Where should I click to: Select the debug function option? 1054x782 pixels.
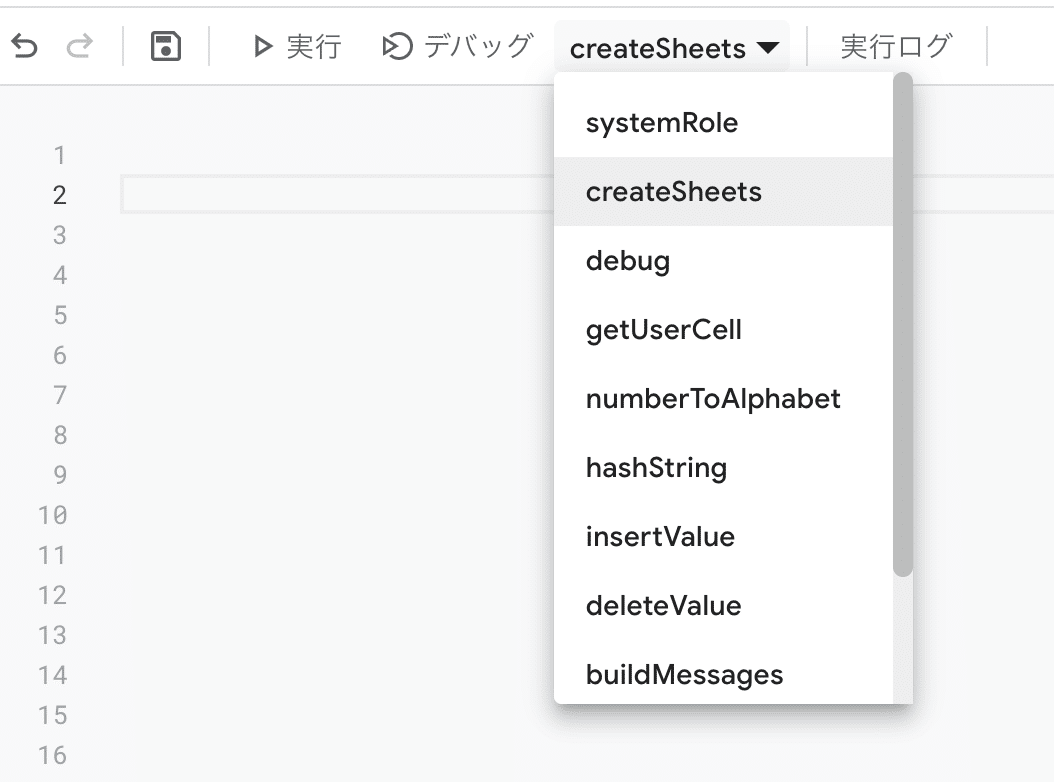click(628, 261)
